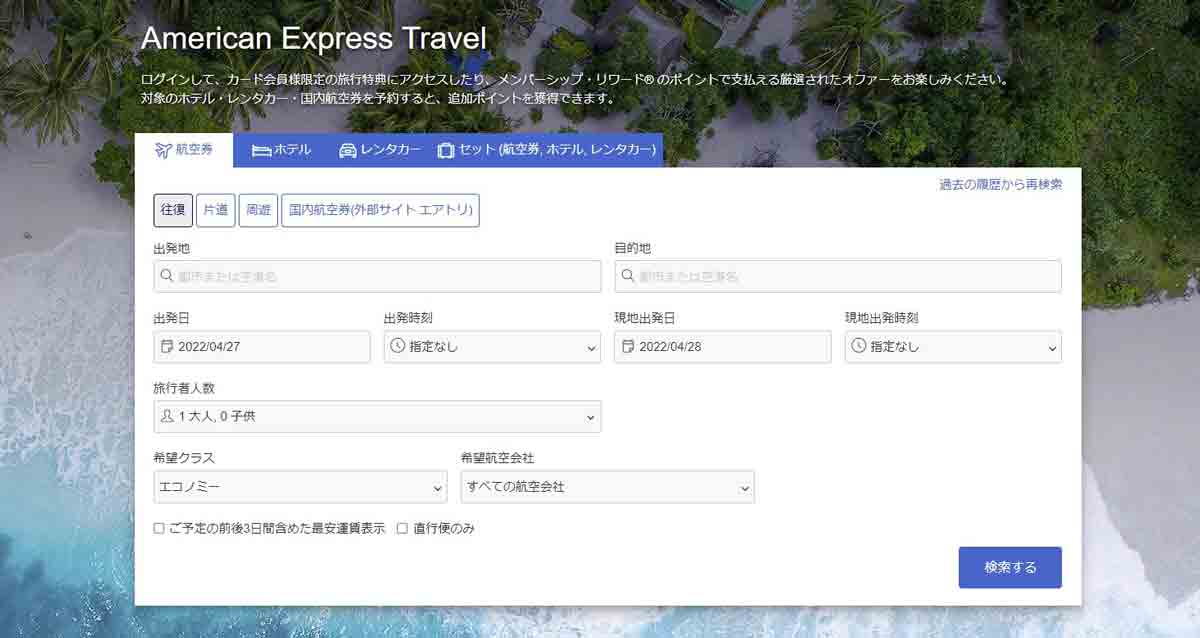This screenshot has height=638, width=1200.
Task: Open the 希望クラス エコノミー dropdown arrow
Action: 437,488
